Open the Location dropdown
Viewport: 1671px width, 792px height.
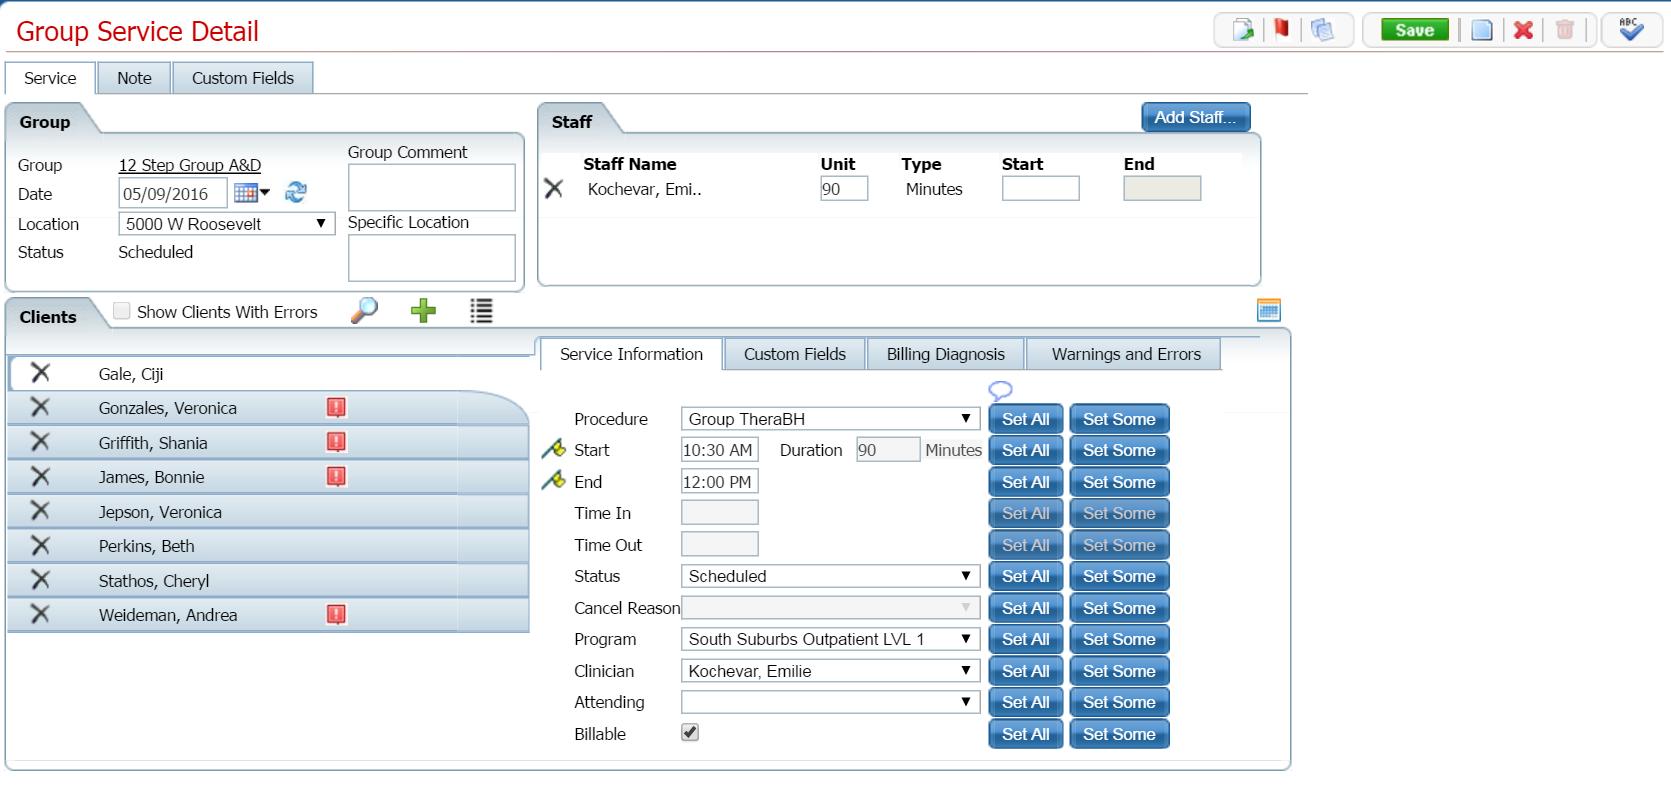tap(226, 224)
